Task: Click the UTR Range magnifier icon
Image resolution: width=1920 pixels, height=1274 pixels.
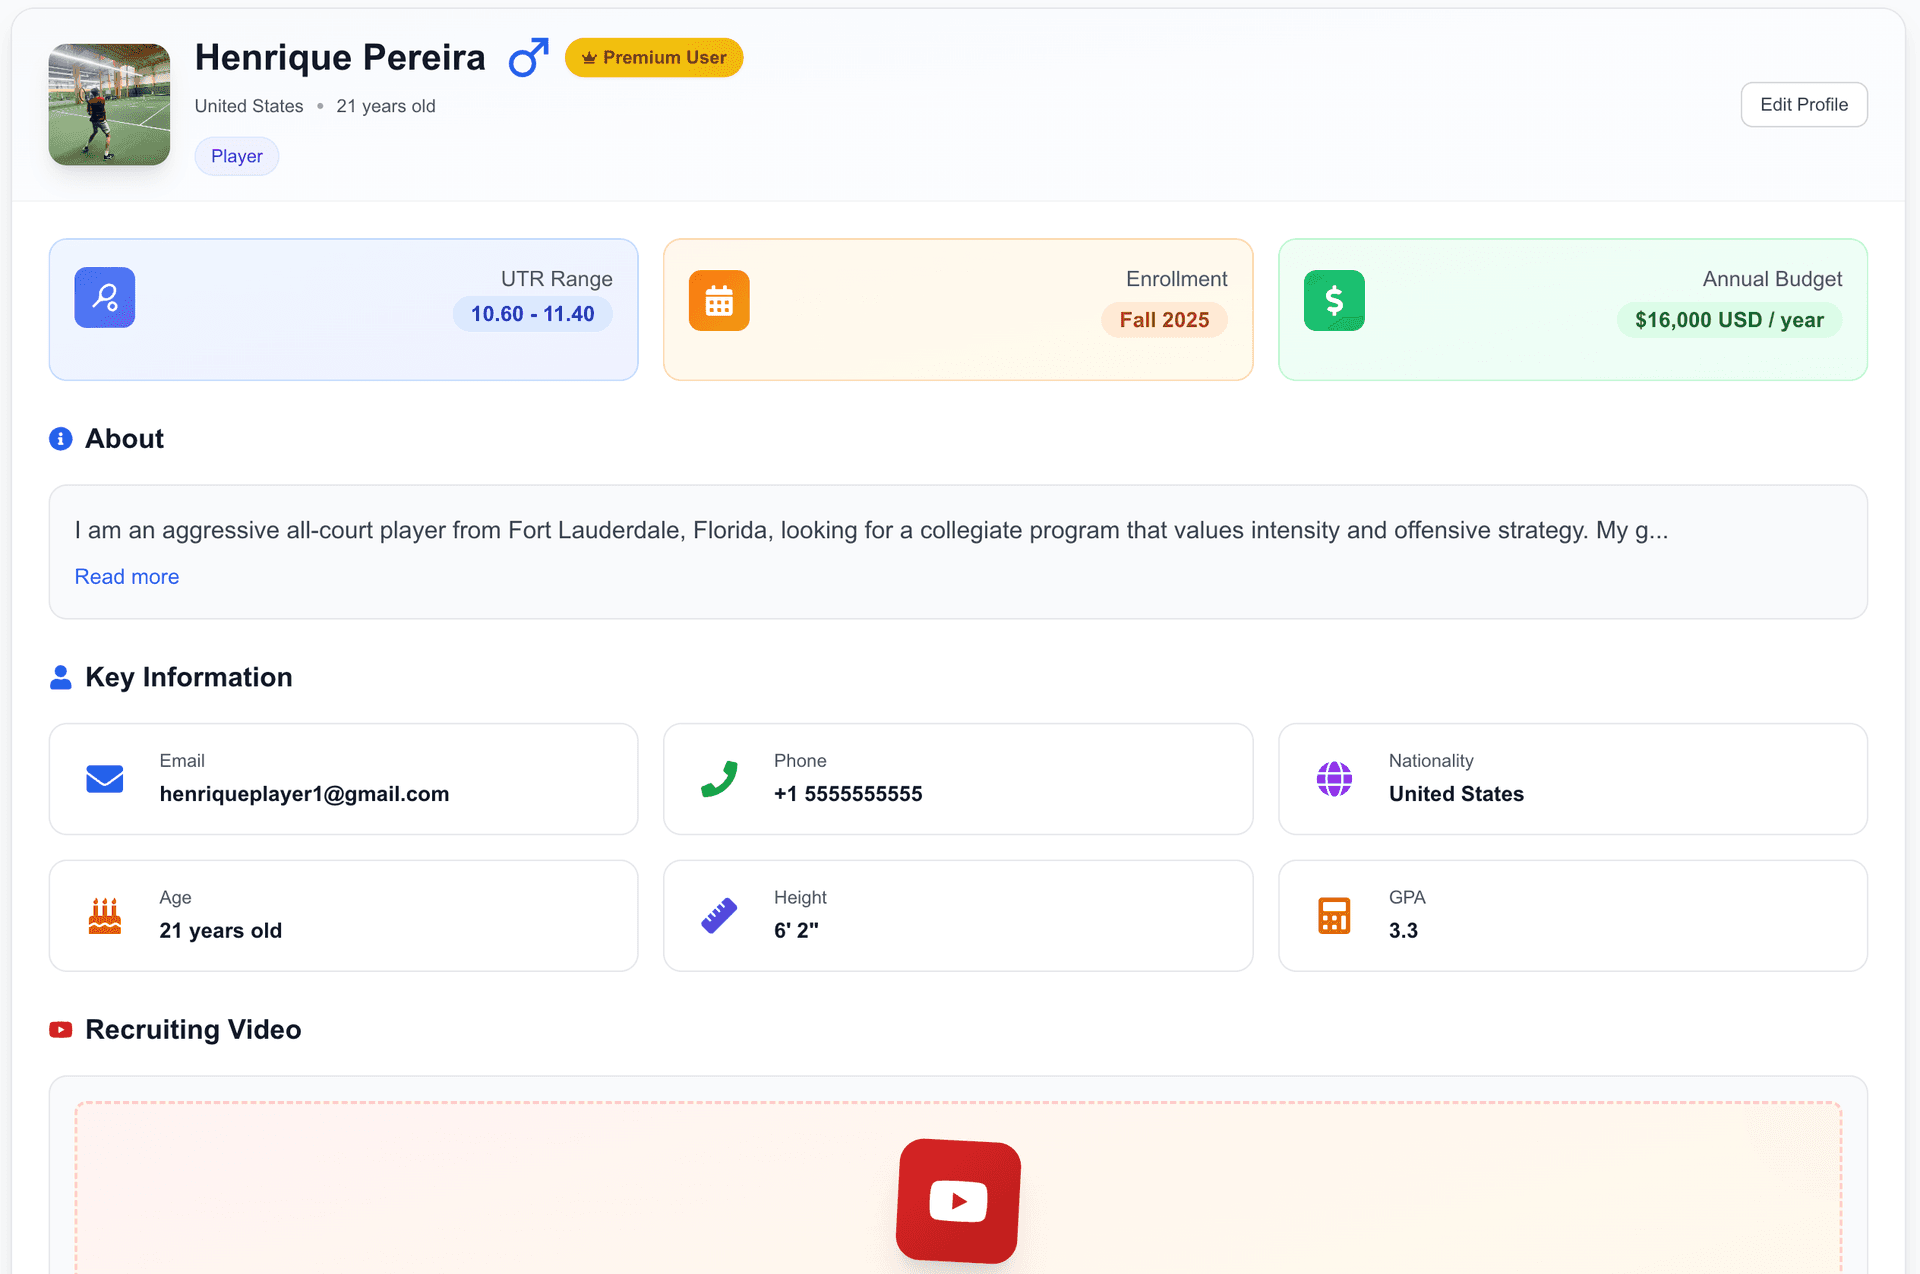Action: click(x=104, y=297)
